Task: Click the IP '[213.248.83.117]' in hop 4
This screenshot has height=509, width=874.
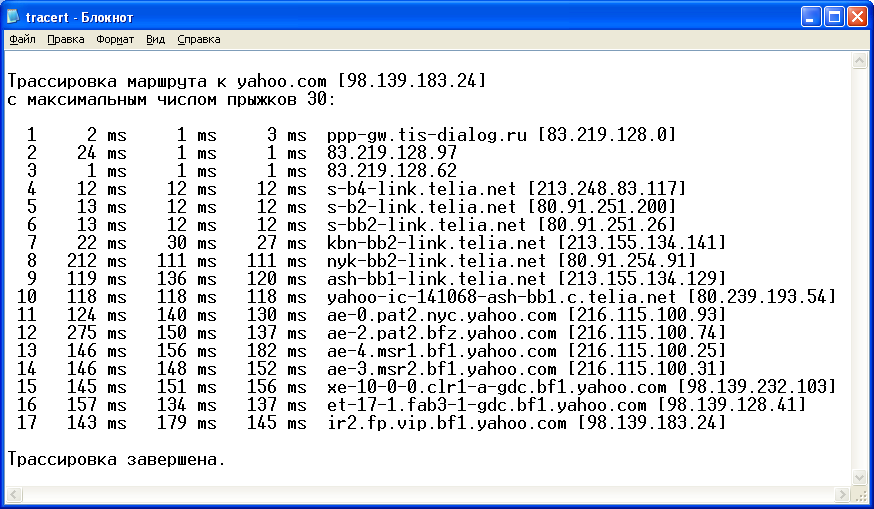Action: [606, 188]
